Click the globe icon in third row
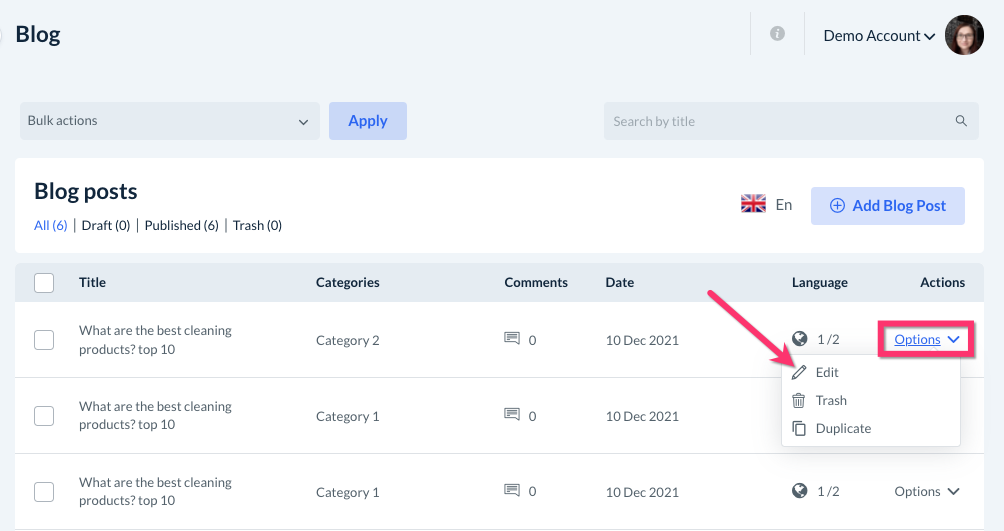Viewport: 1004px width, 531px height. [799, 491]
